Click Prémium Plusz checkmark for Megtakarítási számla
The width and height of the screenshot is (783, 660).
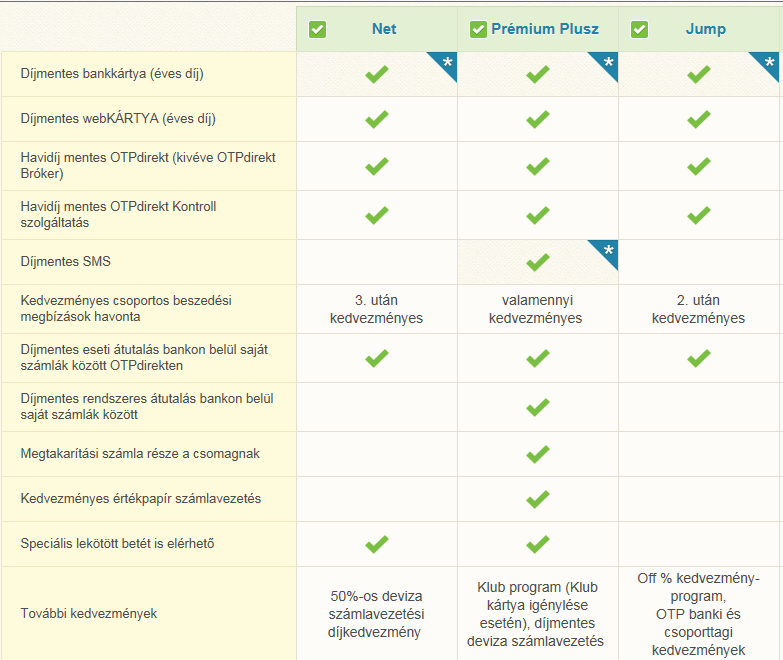coord(538,454)
